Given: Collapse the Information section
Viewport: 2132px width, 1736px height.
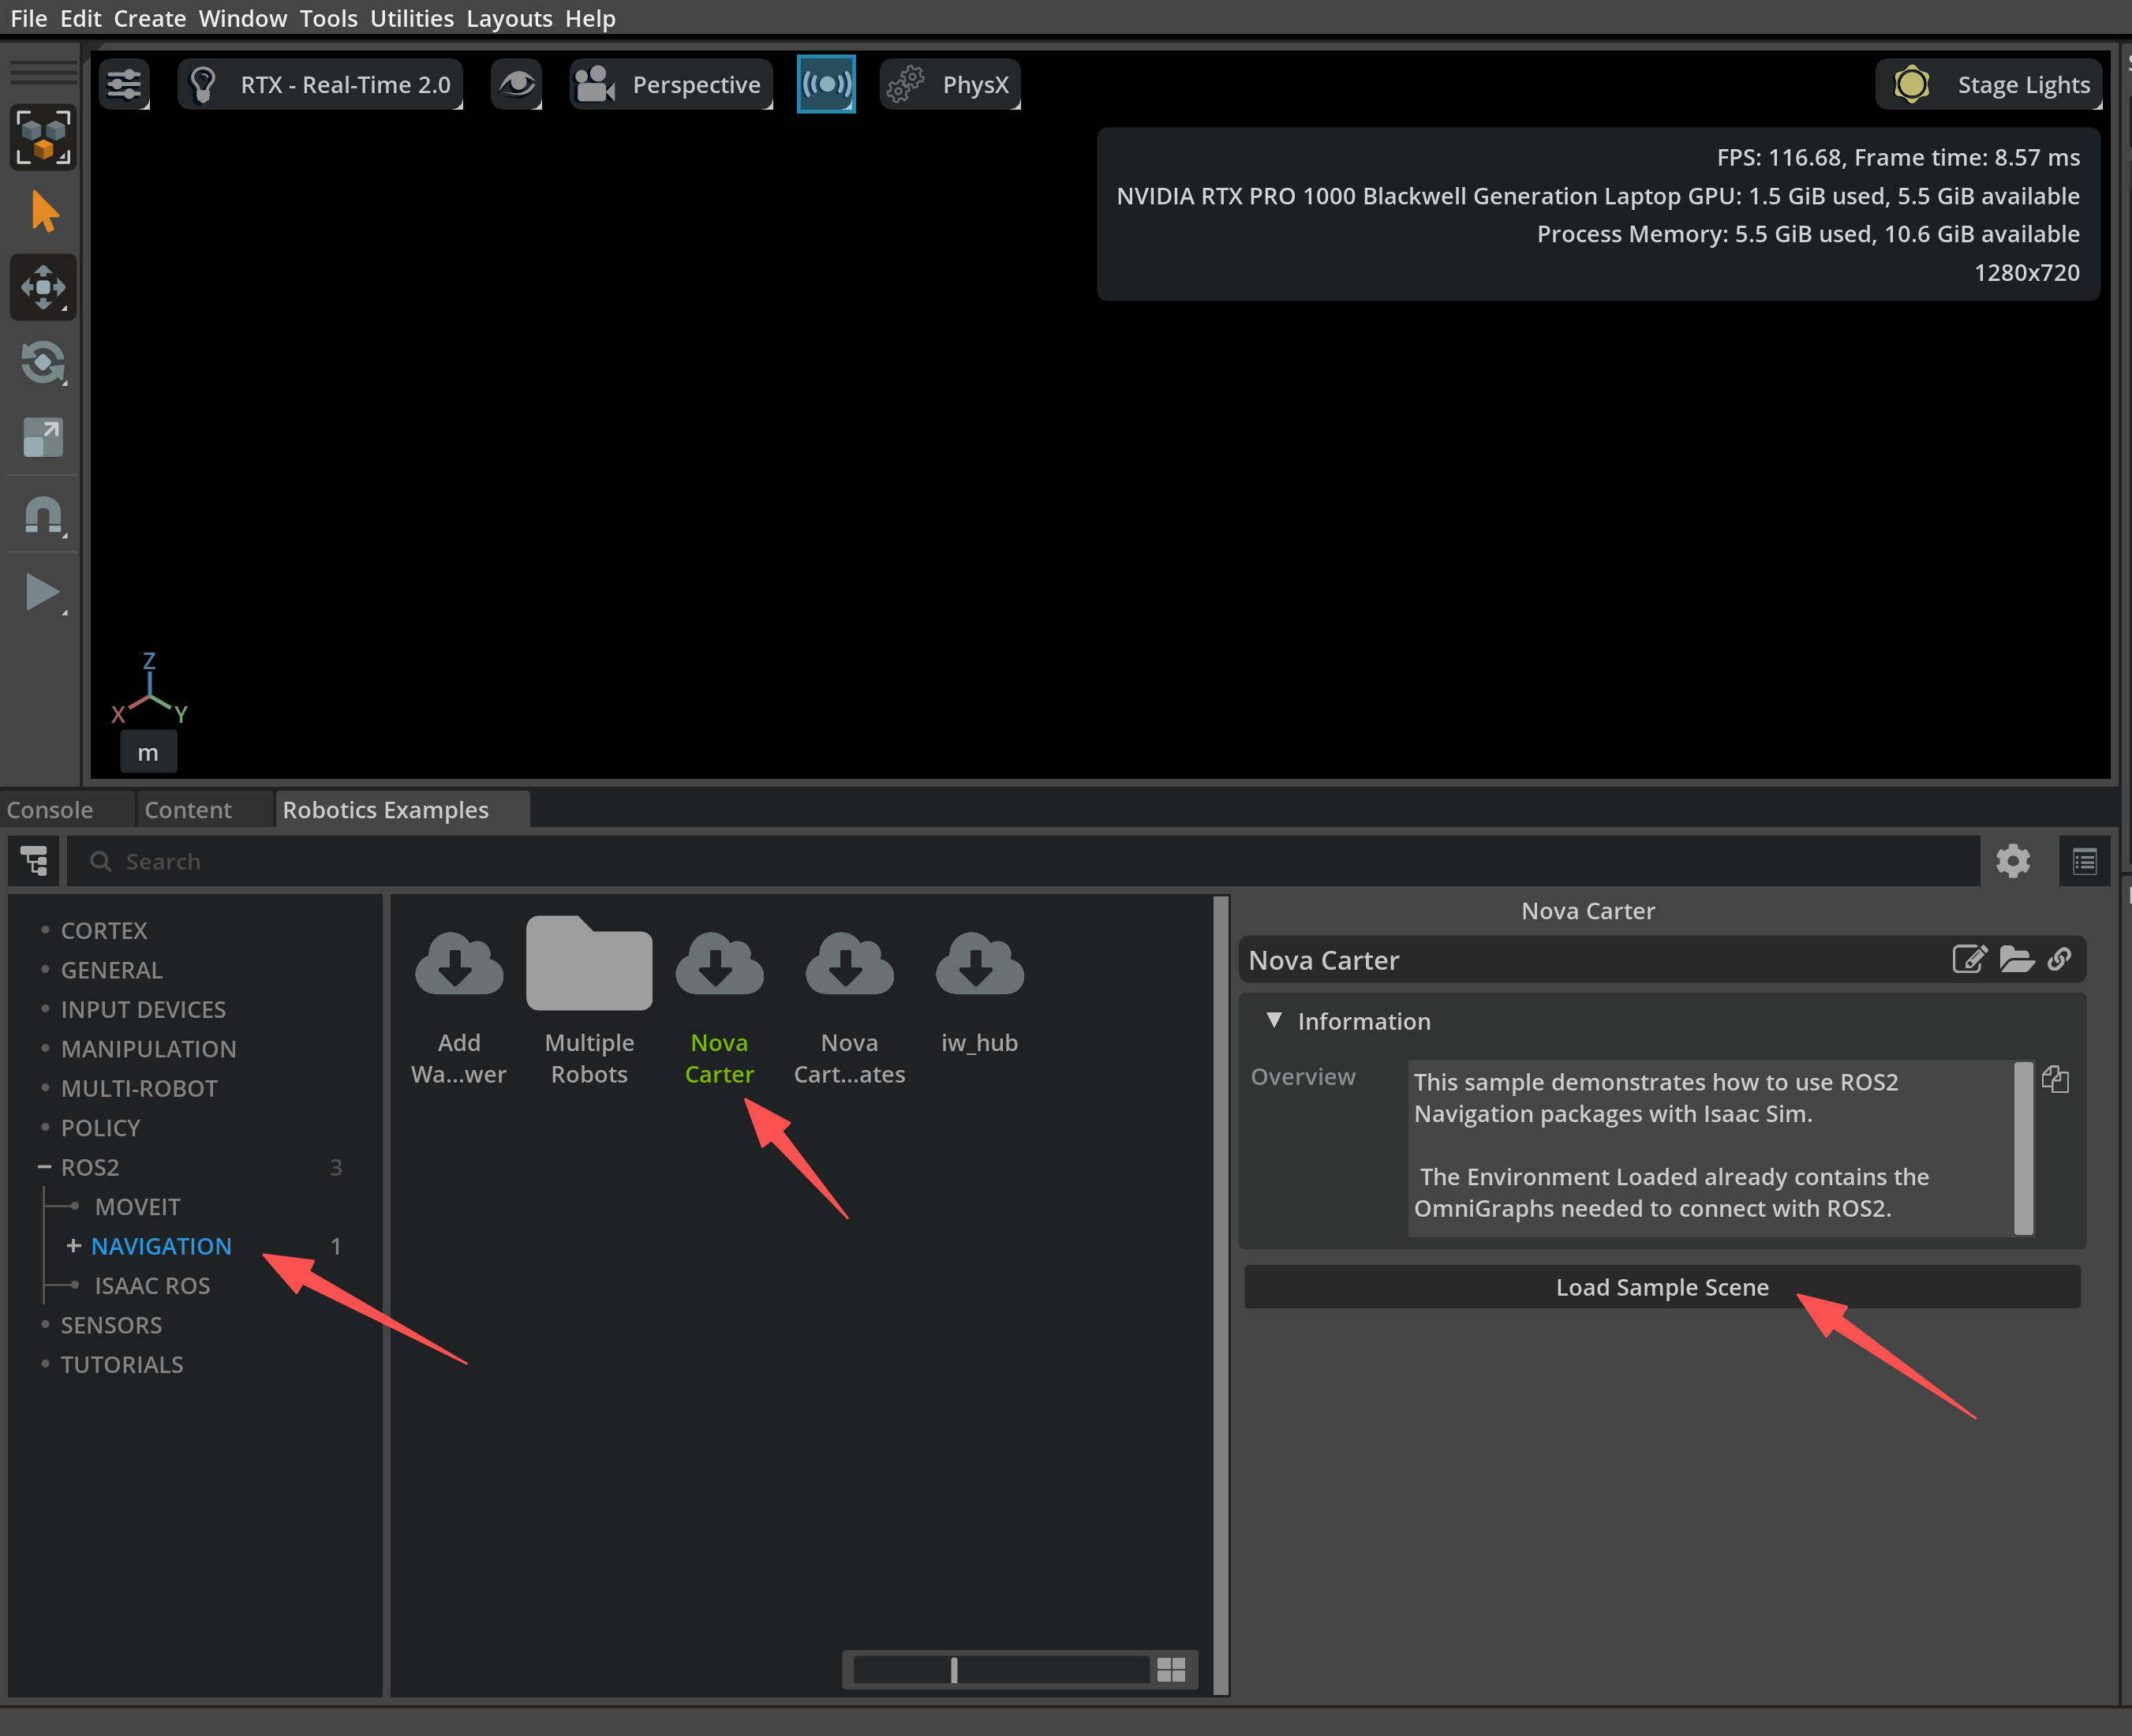Looking at the screenshot, I should [x=1273, y=1021].
